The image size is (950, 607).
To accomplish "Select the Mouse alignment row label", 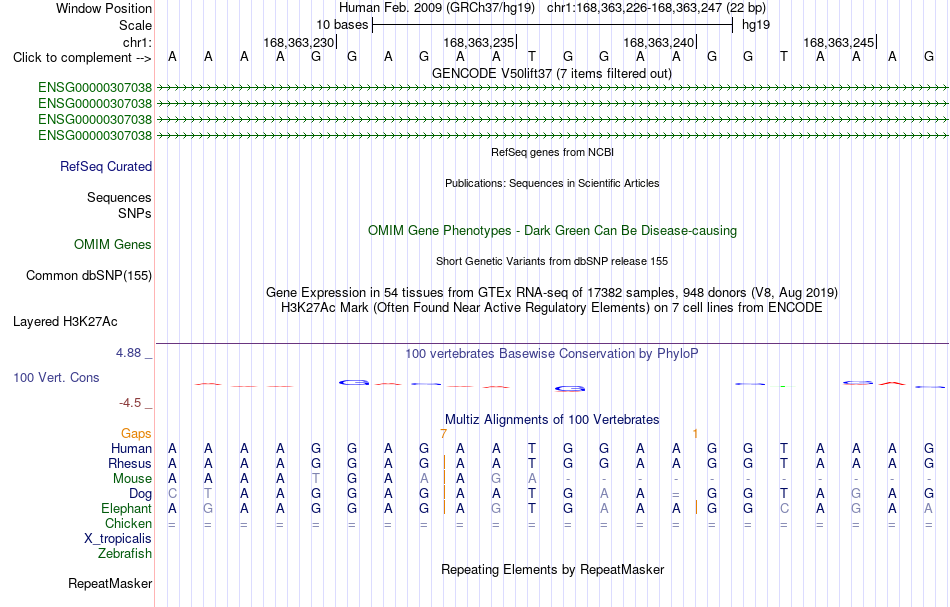I will (132, 479).
